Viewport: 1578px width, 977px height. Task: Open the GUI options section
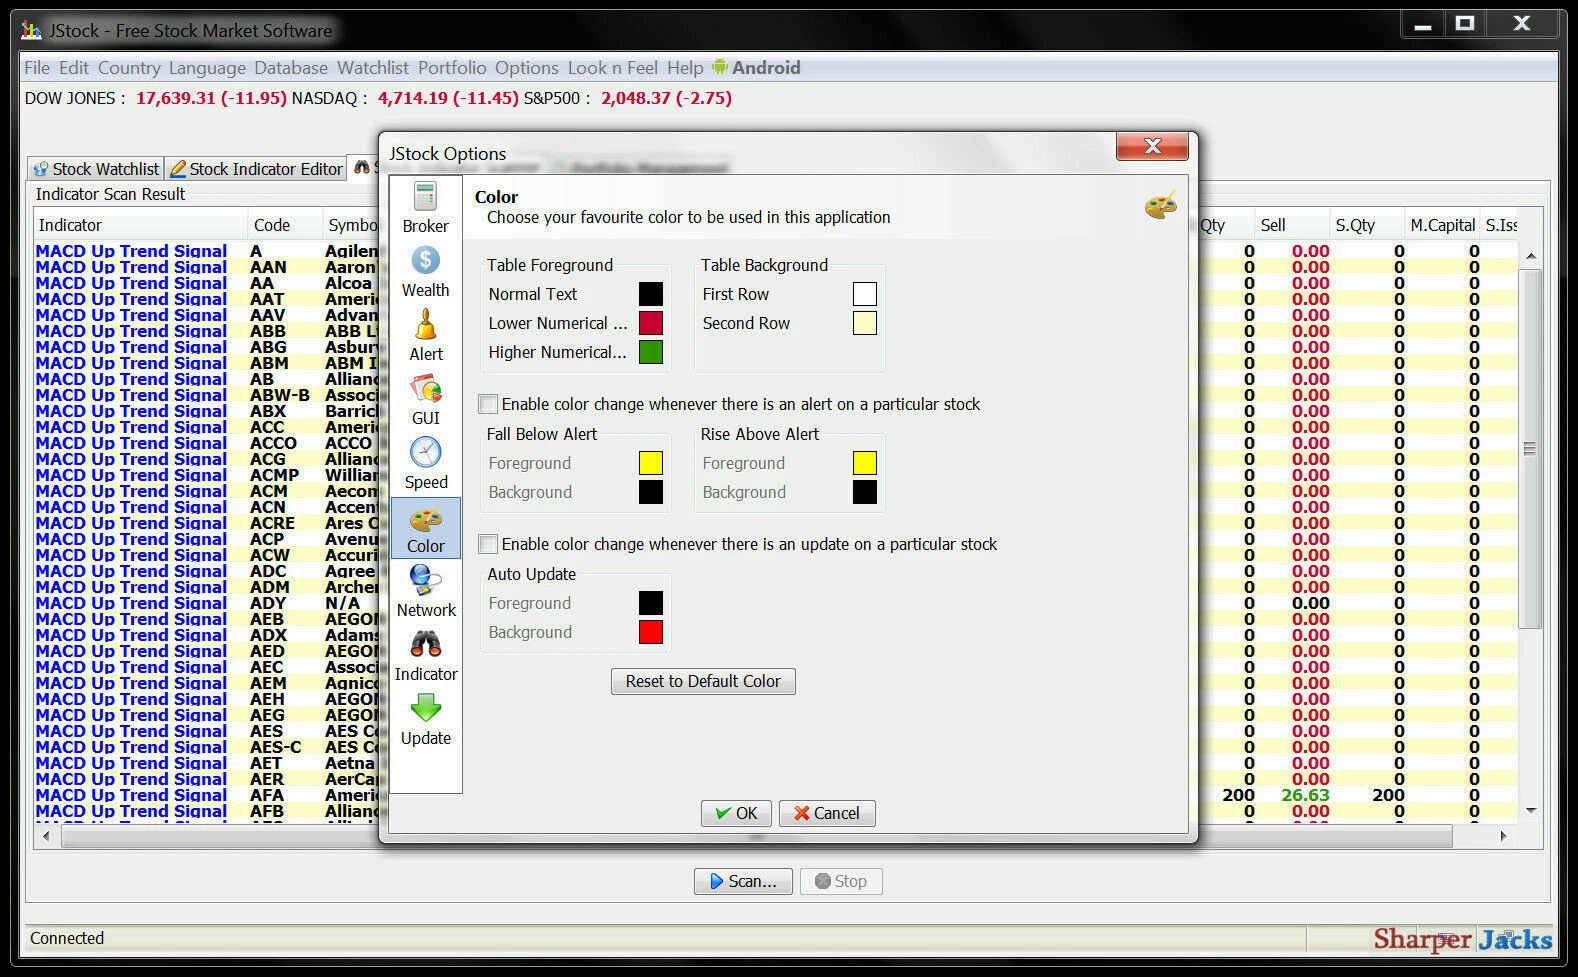pyautogui.click(x=426, y=400)
